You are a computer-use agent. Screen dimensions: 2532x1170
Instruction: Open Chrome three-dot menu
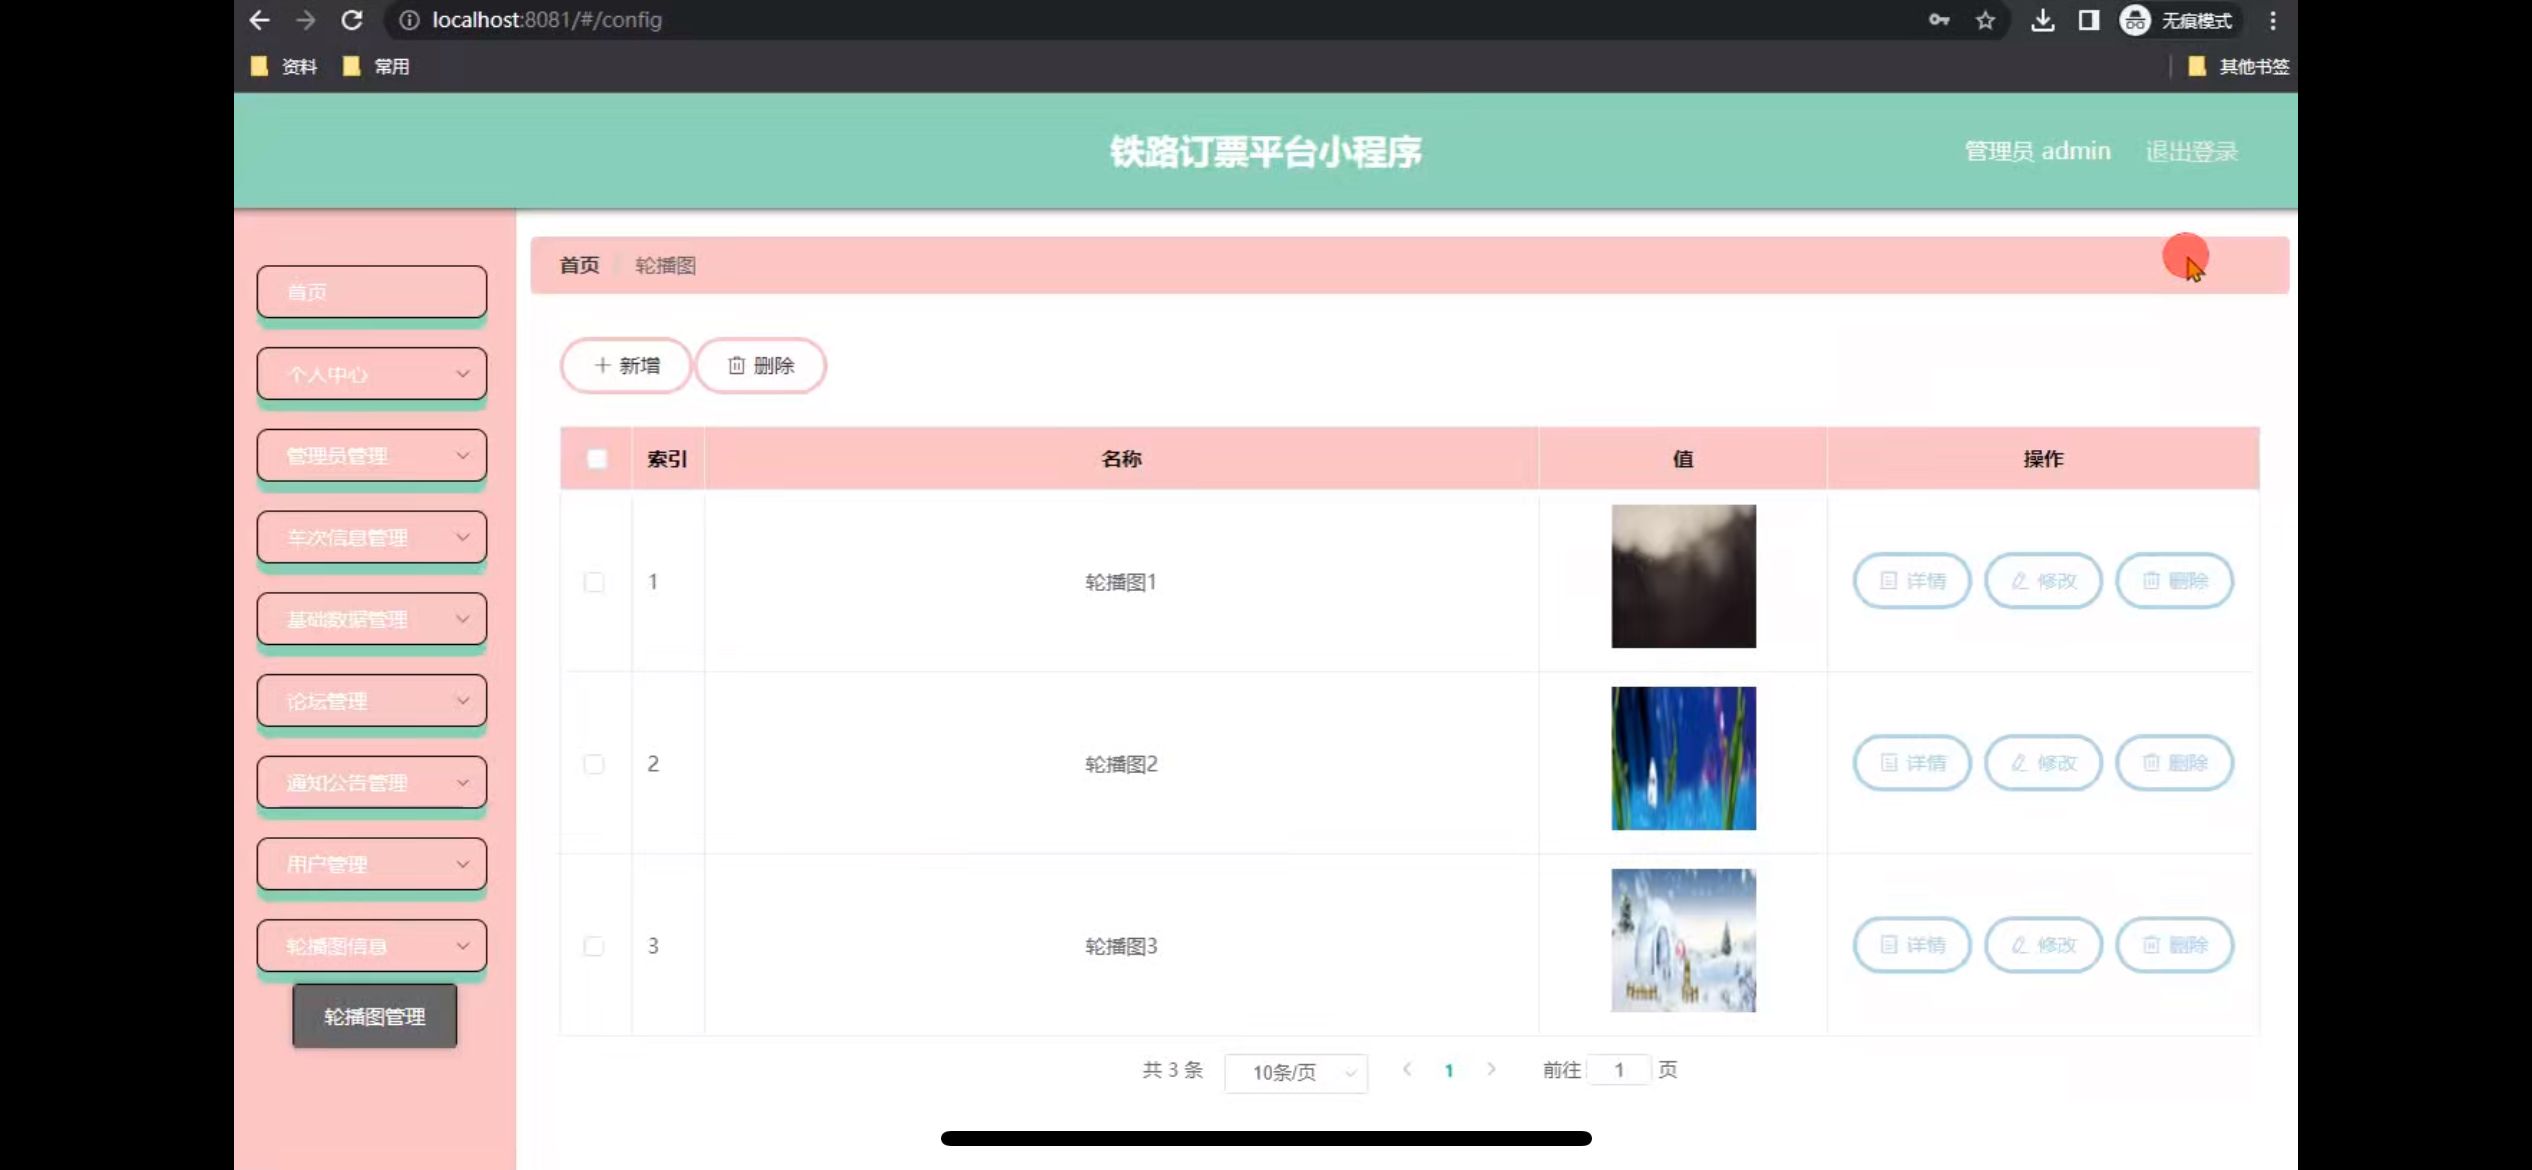(2272, 20)
